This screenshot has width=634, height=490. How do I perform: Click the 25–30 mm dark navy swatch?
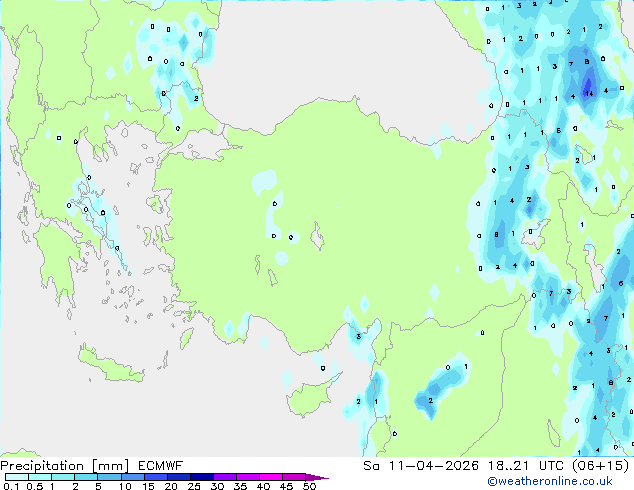click(x=201, y=477)
